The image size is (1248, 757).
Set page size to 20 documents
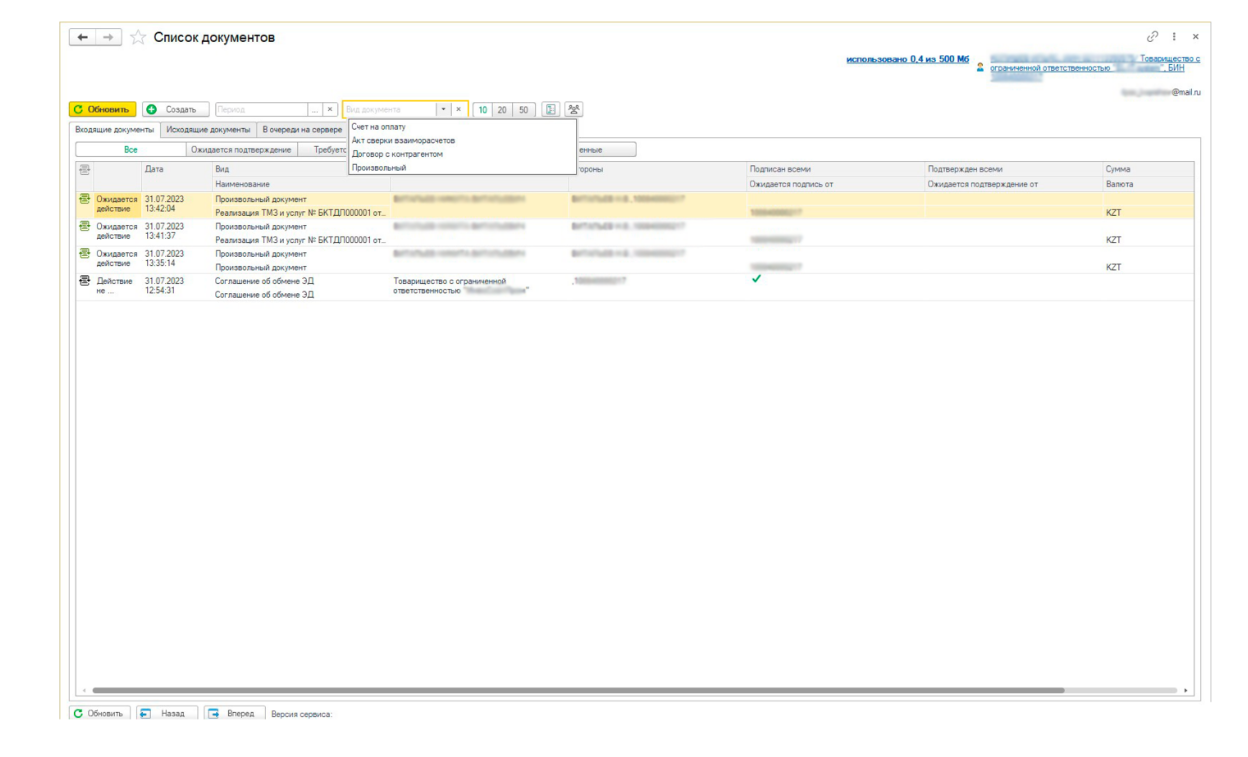click(502, 110)
